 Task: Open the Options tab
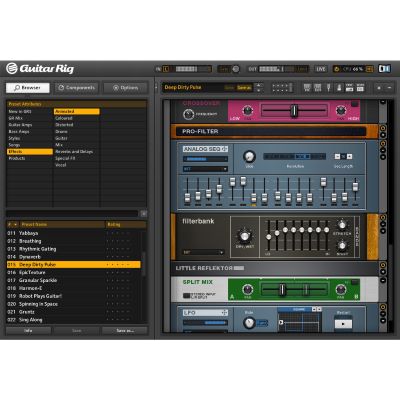point(125,88)
